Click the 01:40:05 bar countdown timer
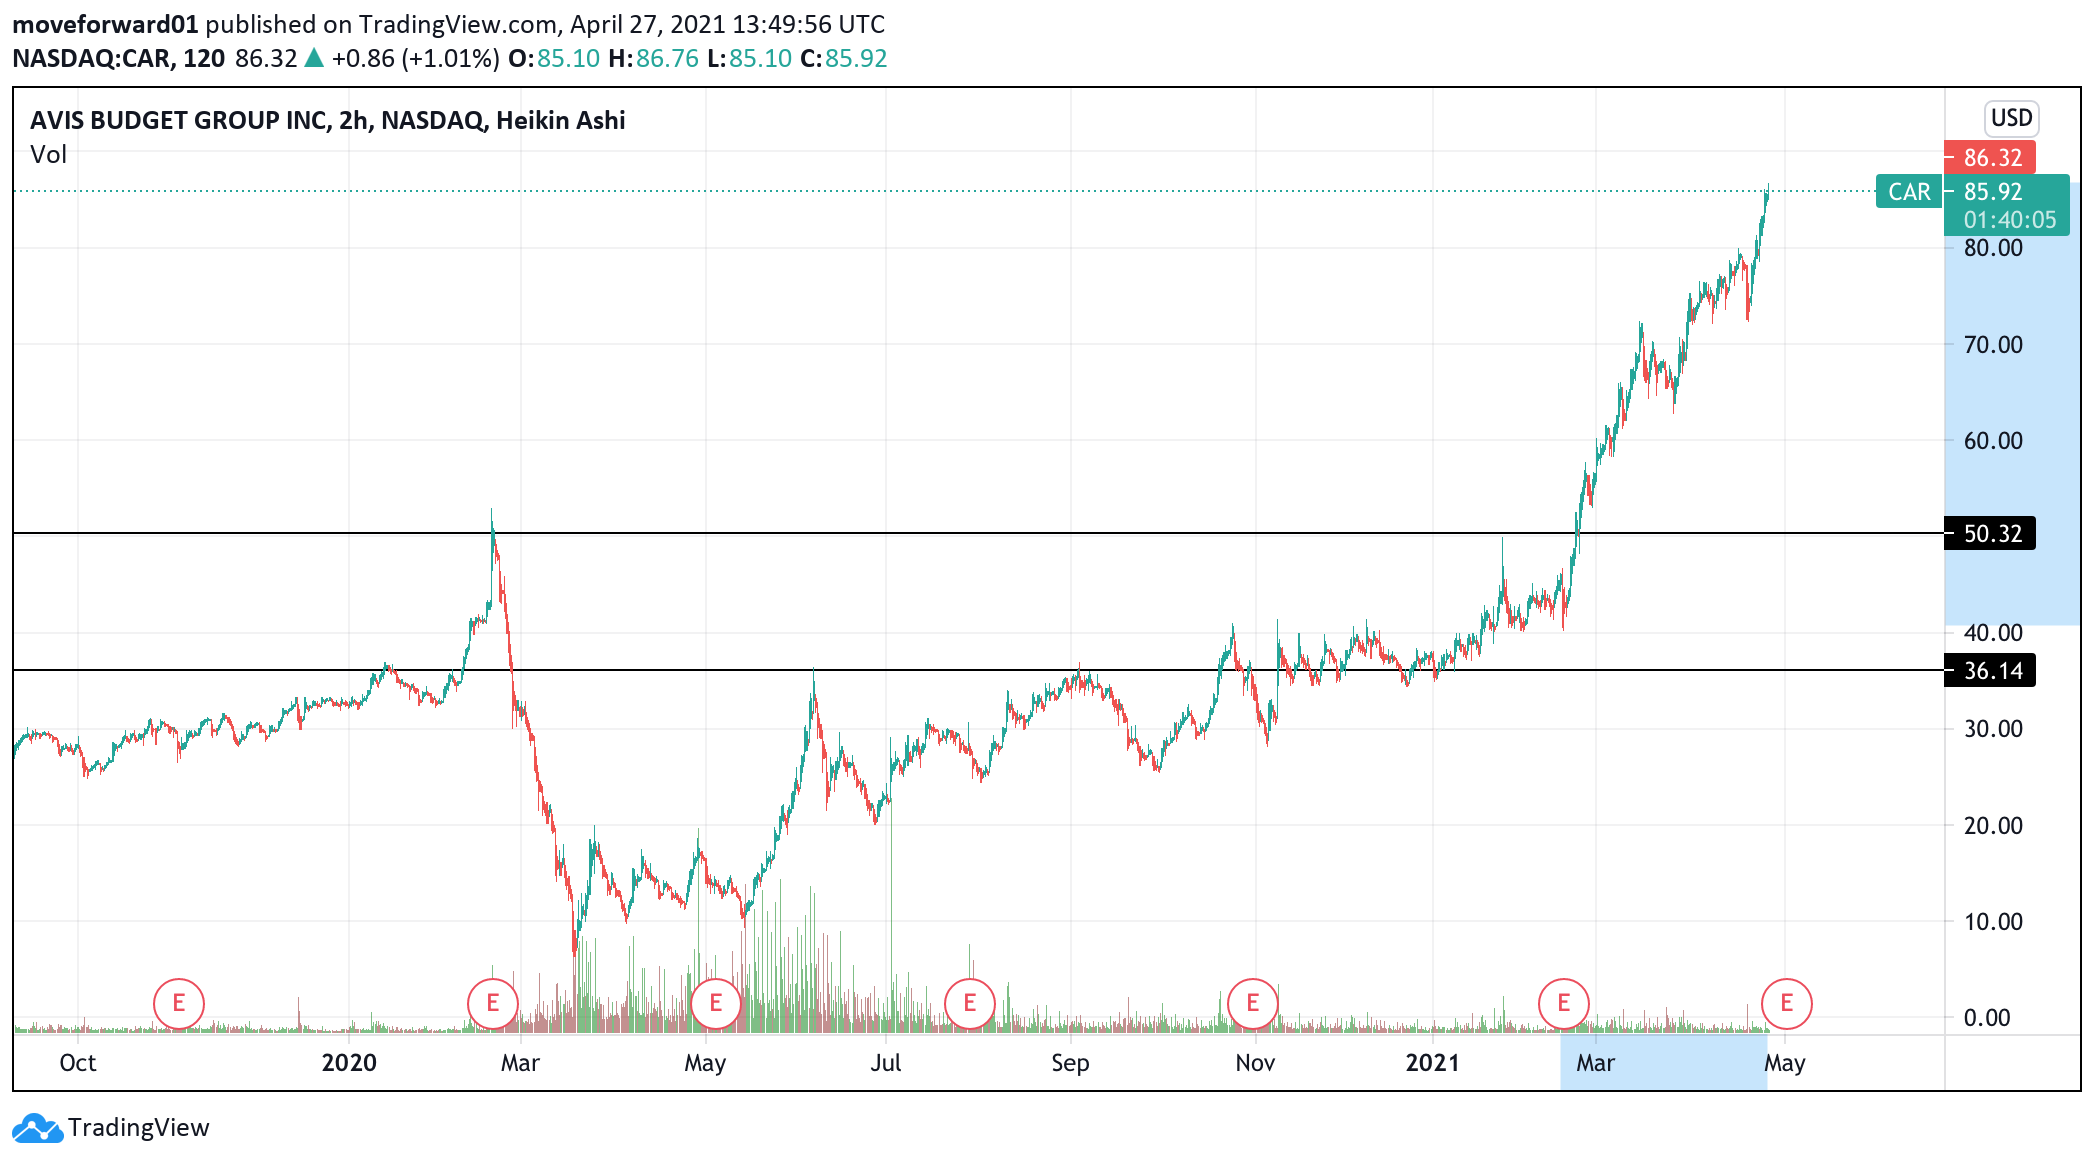 2009,220
